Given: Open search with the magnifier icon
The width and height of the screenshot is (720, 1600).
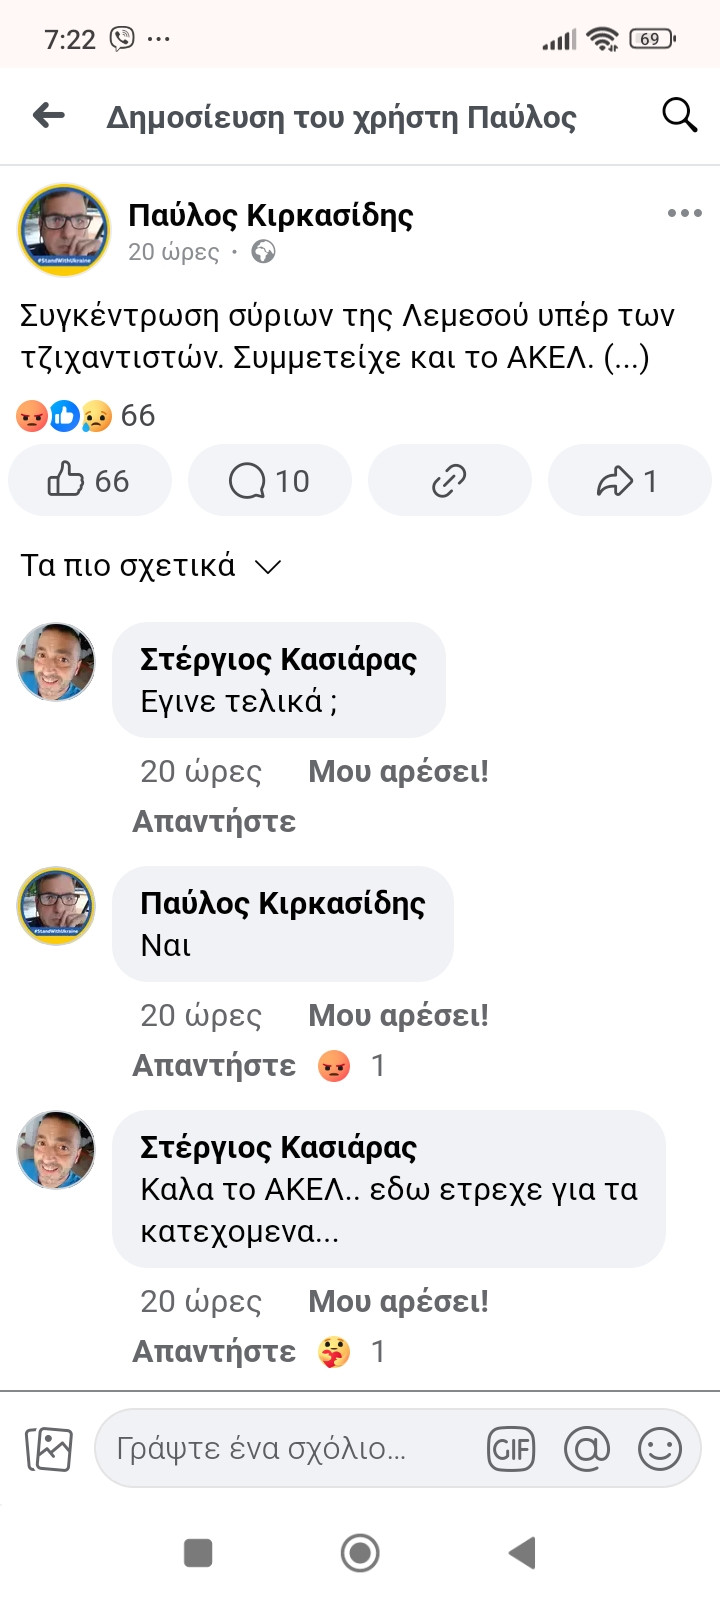Looking at the screenshot, I should pos(679,116).
